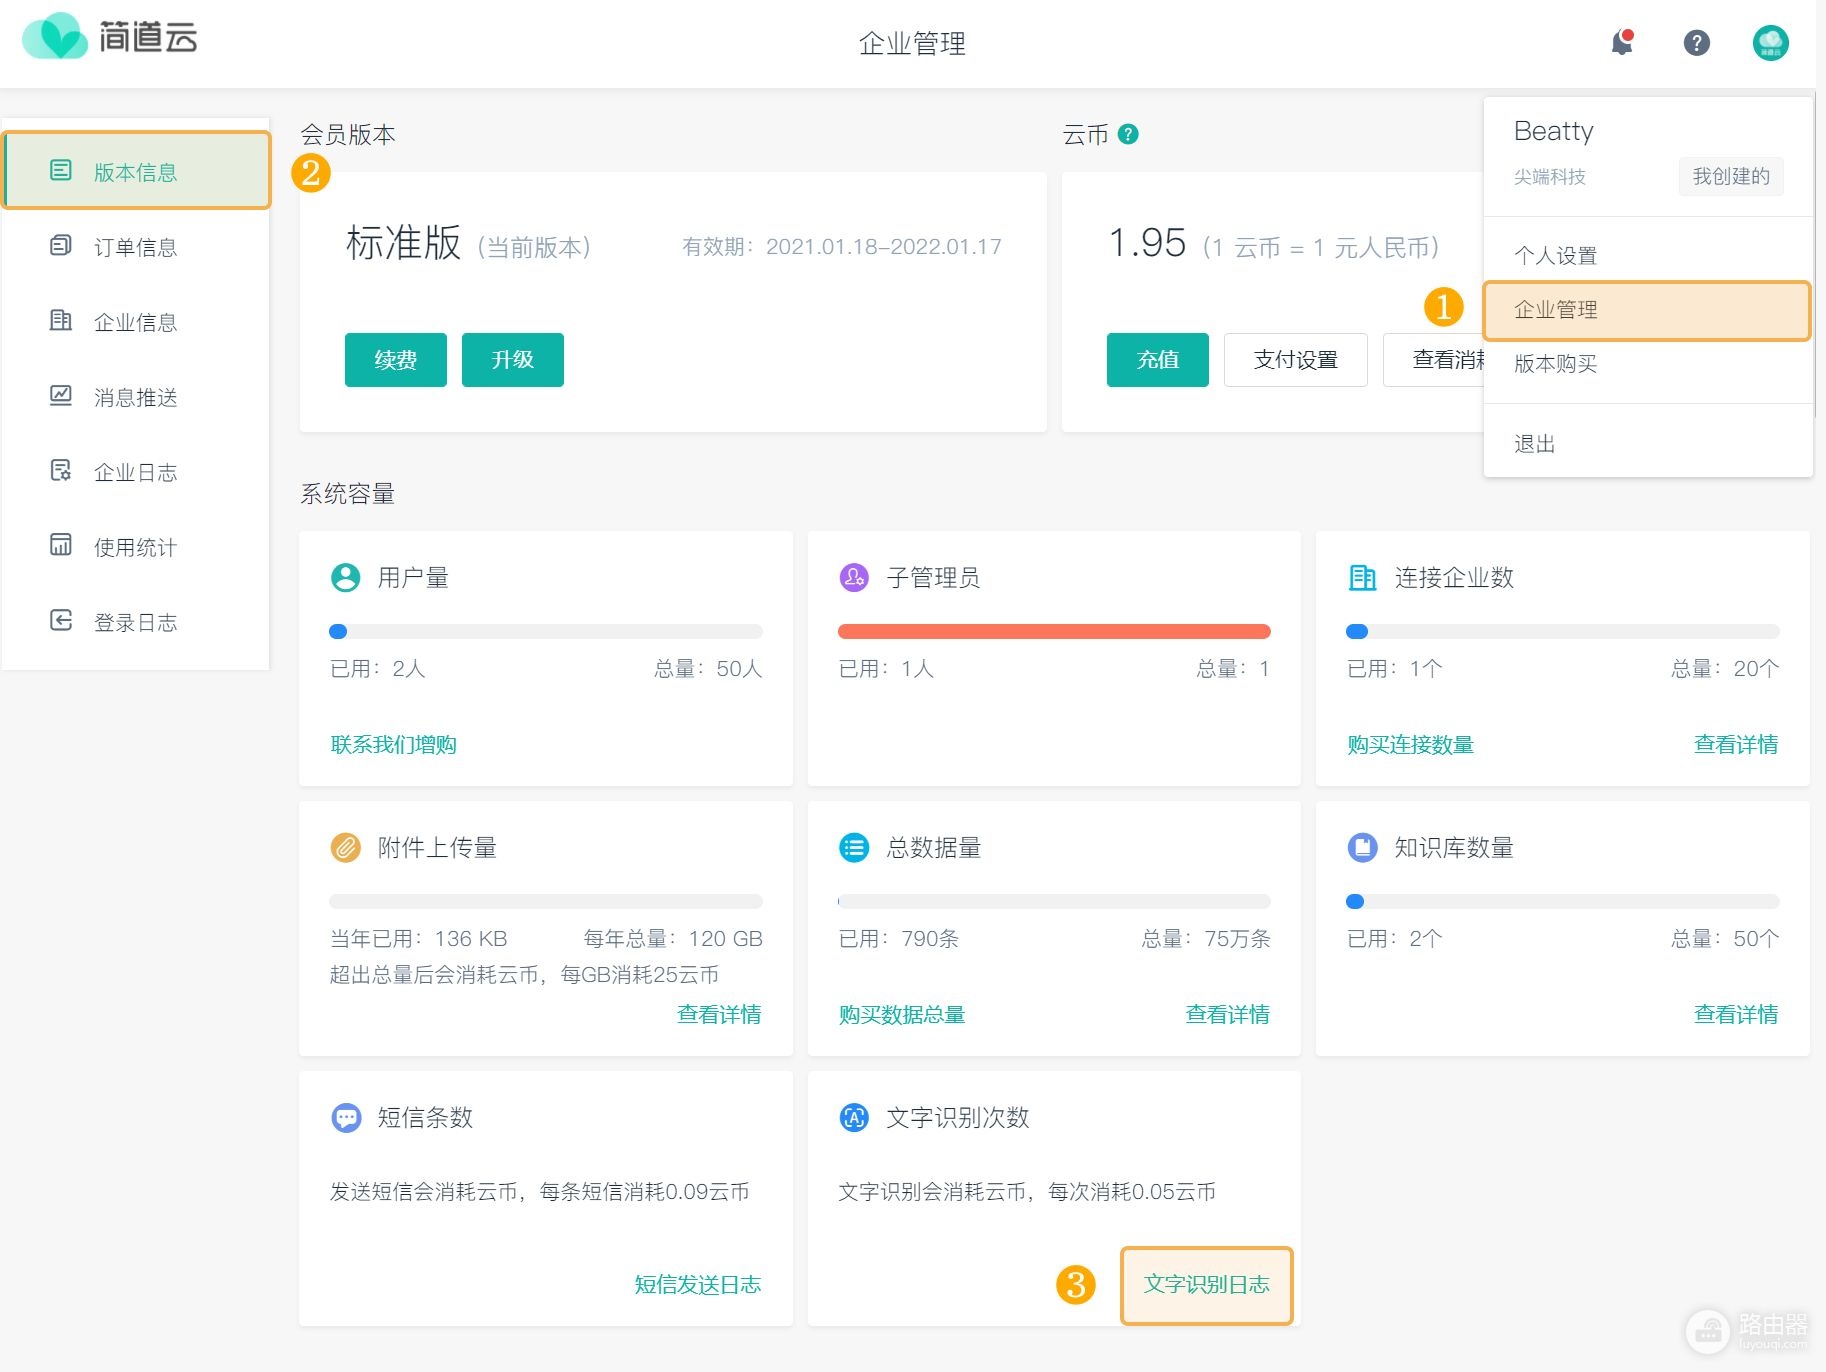Image resolution: width=1826 pixels, height=1372 pixels.
Task: Click the 附件上传量 progress bar
Action: (x=546, y=901)
